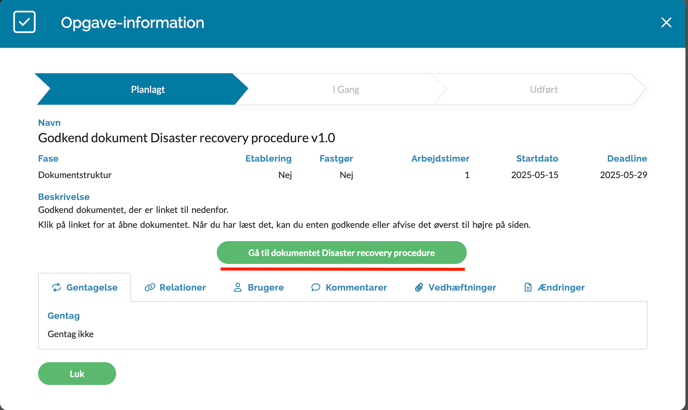Click the Gentag ikke repetition value
688x410 pixels.
click(71, 334)
